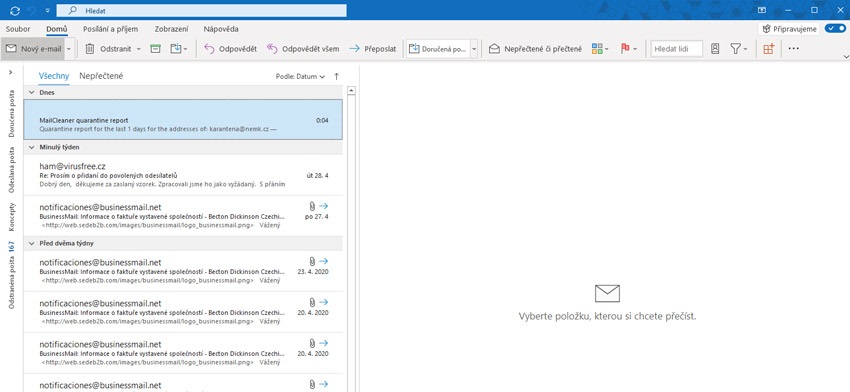Reverse sort order with the up arrow
Screen dimensions: 850x392
336,77
